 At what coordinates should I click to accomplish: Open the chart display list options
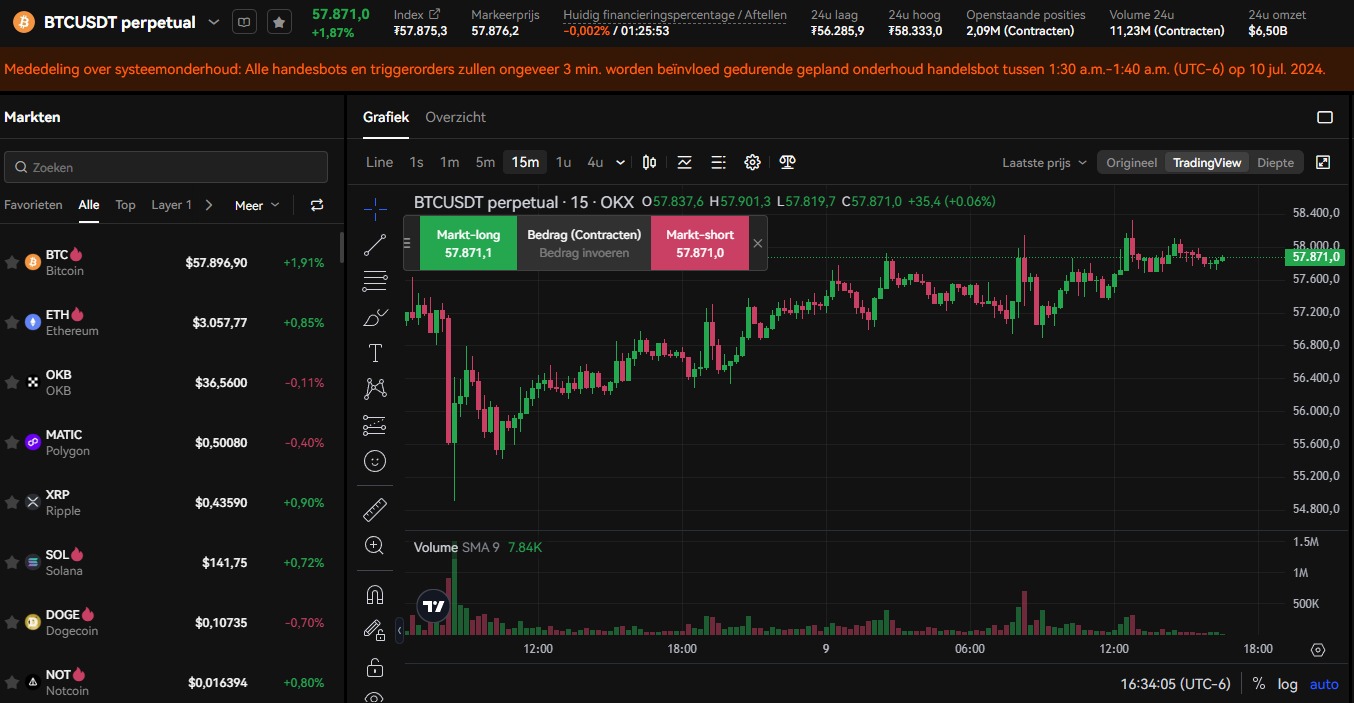pos(718,162)
